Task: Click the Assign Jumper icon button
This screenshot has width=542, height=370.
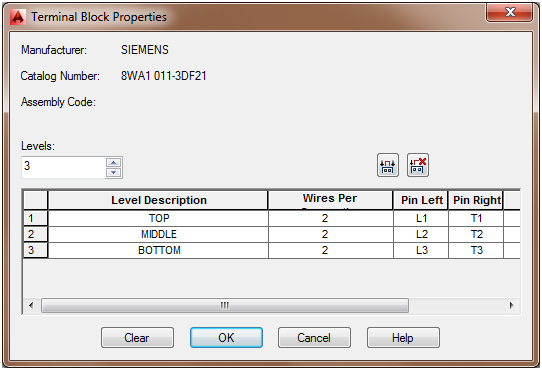Action: 388,165
